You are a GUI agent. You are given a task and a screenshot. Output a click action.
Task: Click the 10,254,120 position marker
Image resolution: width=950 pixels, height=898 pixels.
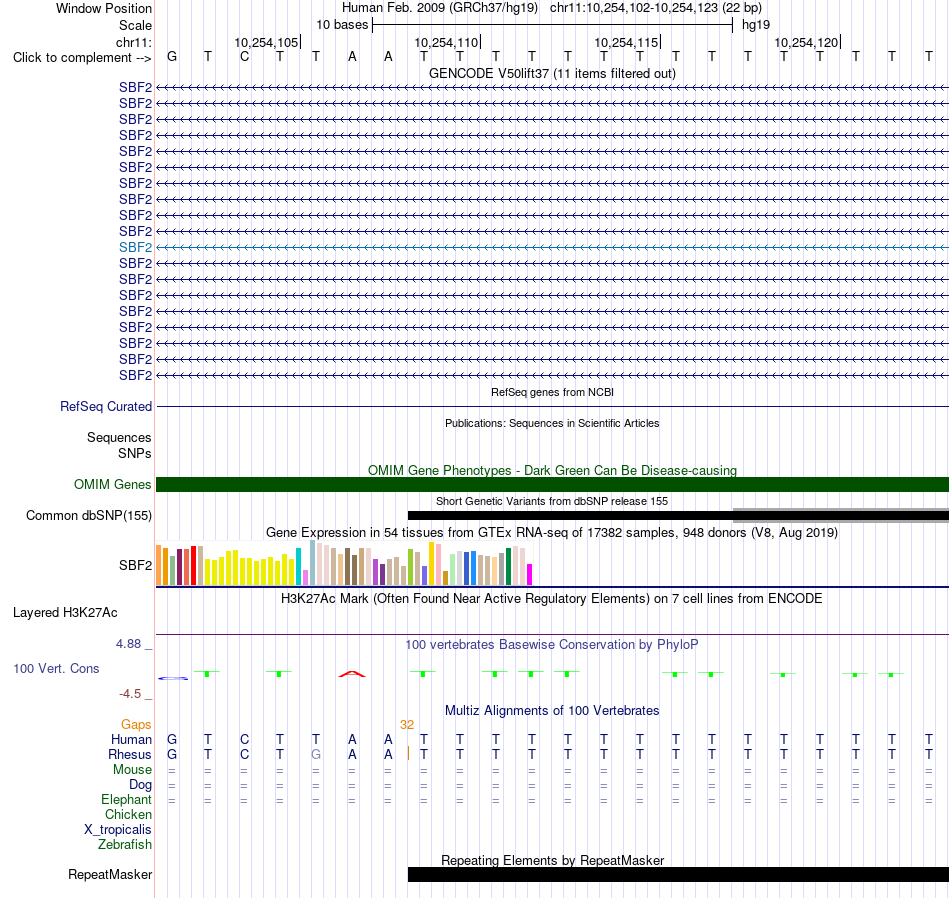[806, 42]
